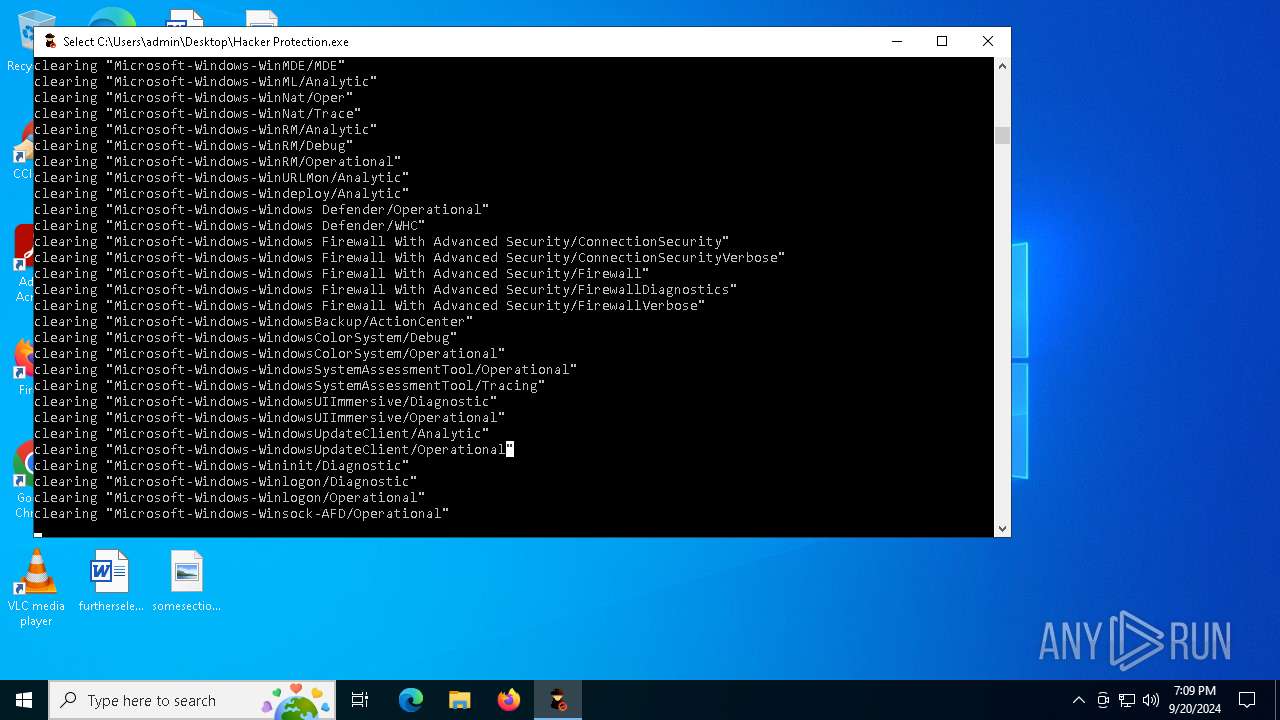Click the "Windows Defender/WHC" line

(x=230, y=226)
